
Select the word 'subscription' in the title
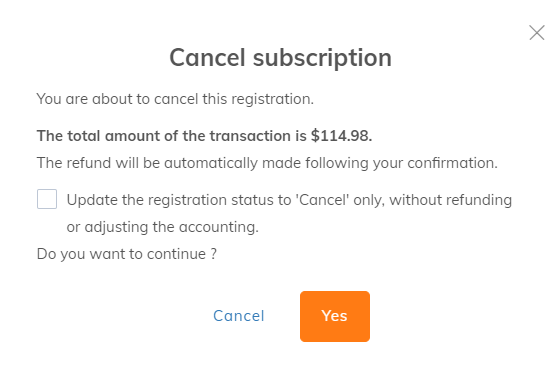322,58
